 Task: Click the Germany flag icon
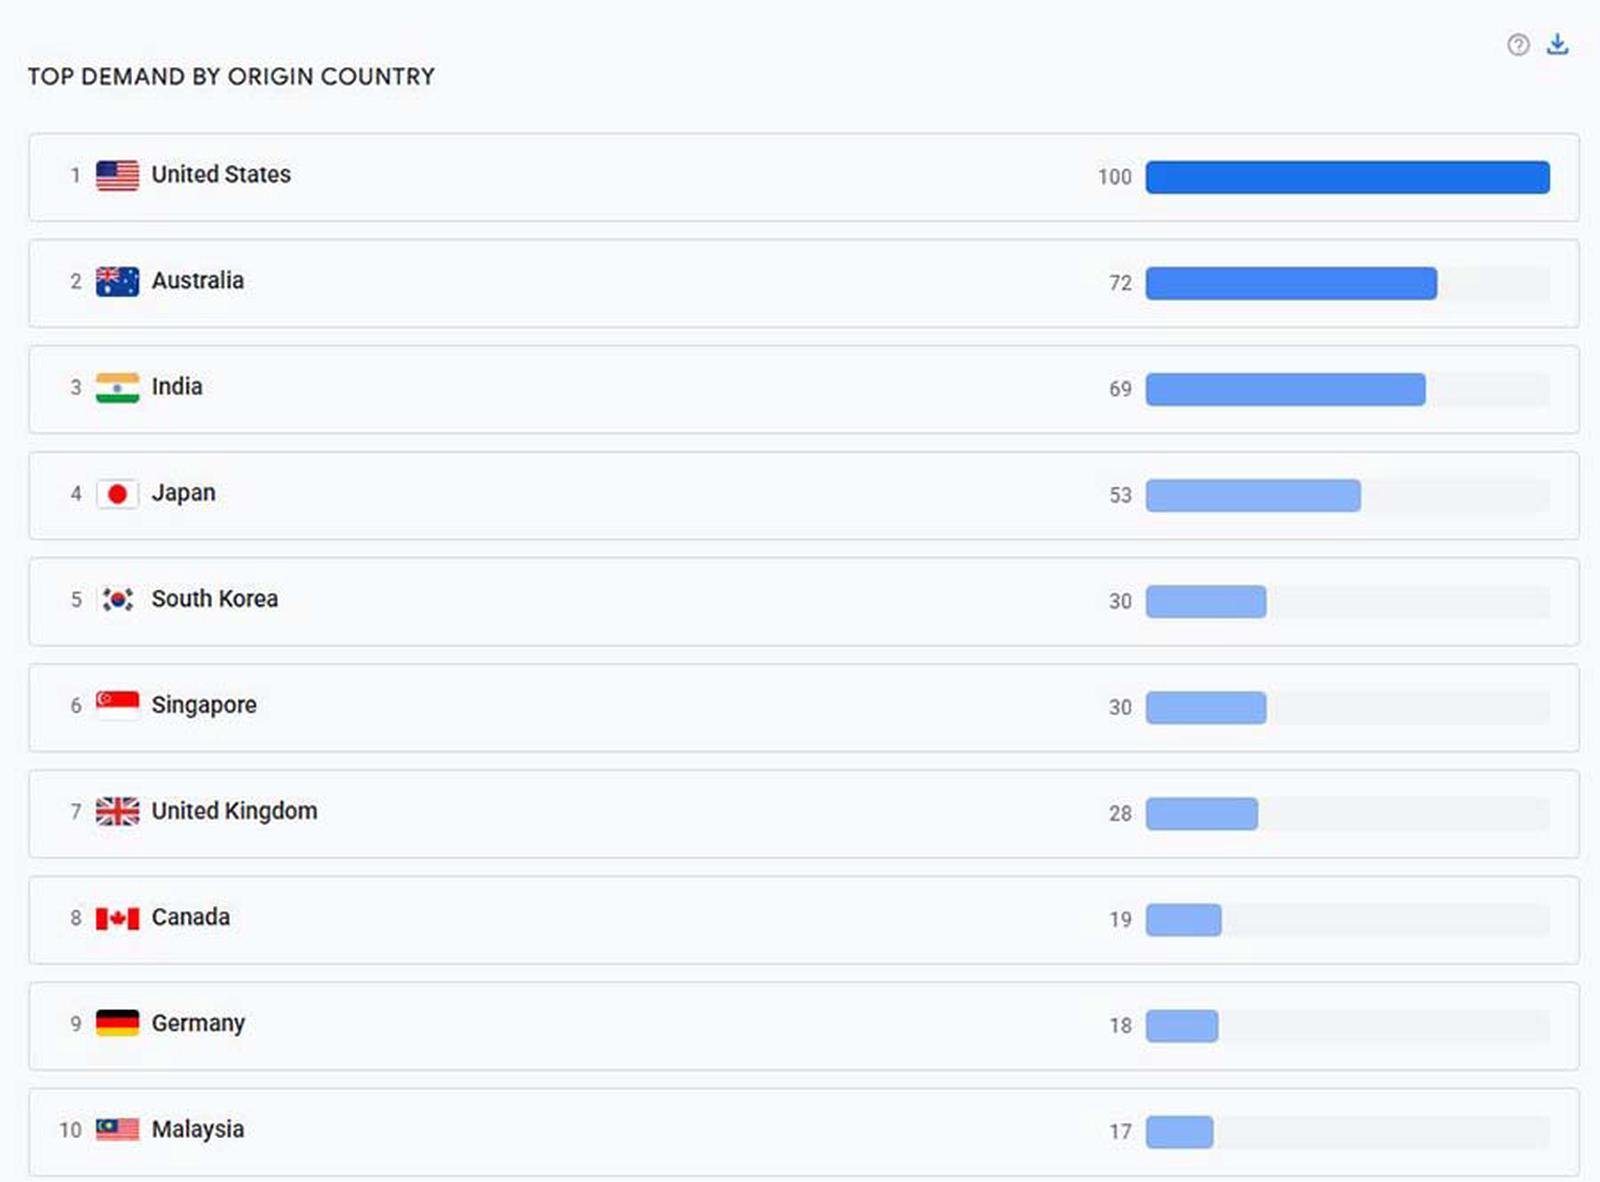point(117,1023)
